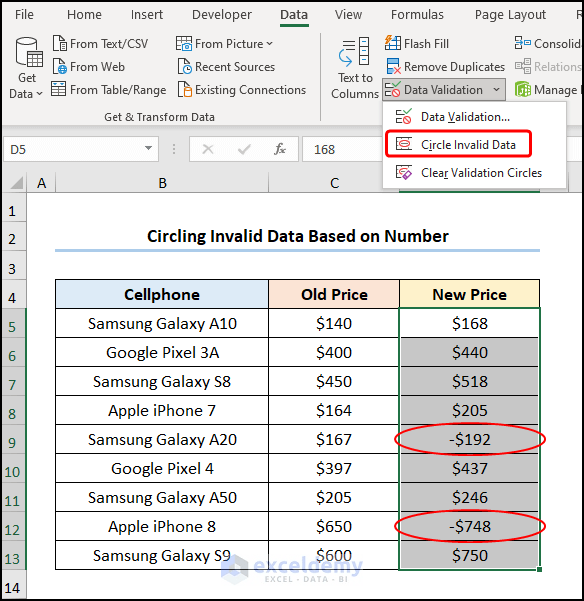Click the From Web button label

(x=97, y=67)
